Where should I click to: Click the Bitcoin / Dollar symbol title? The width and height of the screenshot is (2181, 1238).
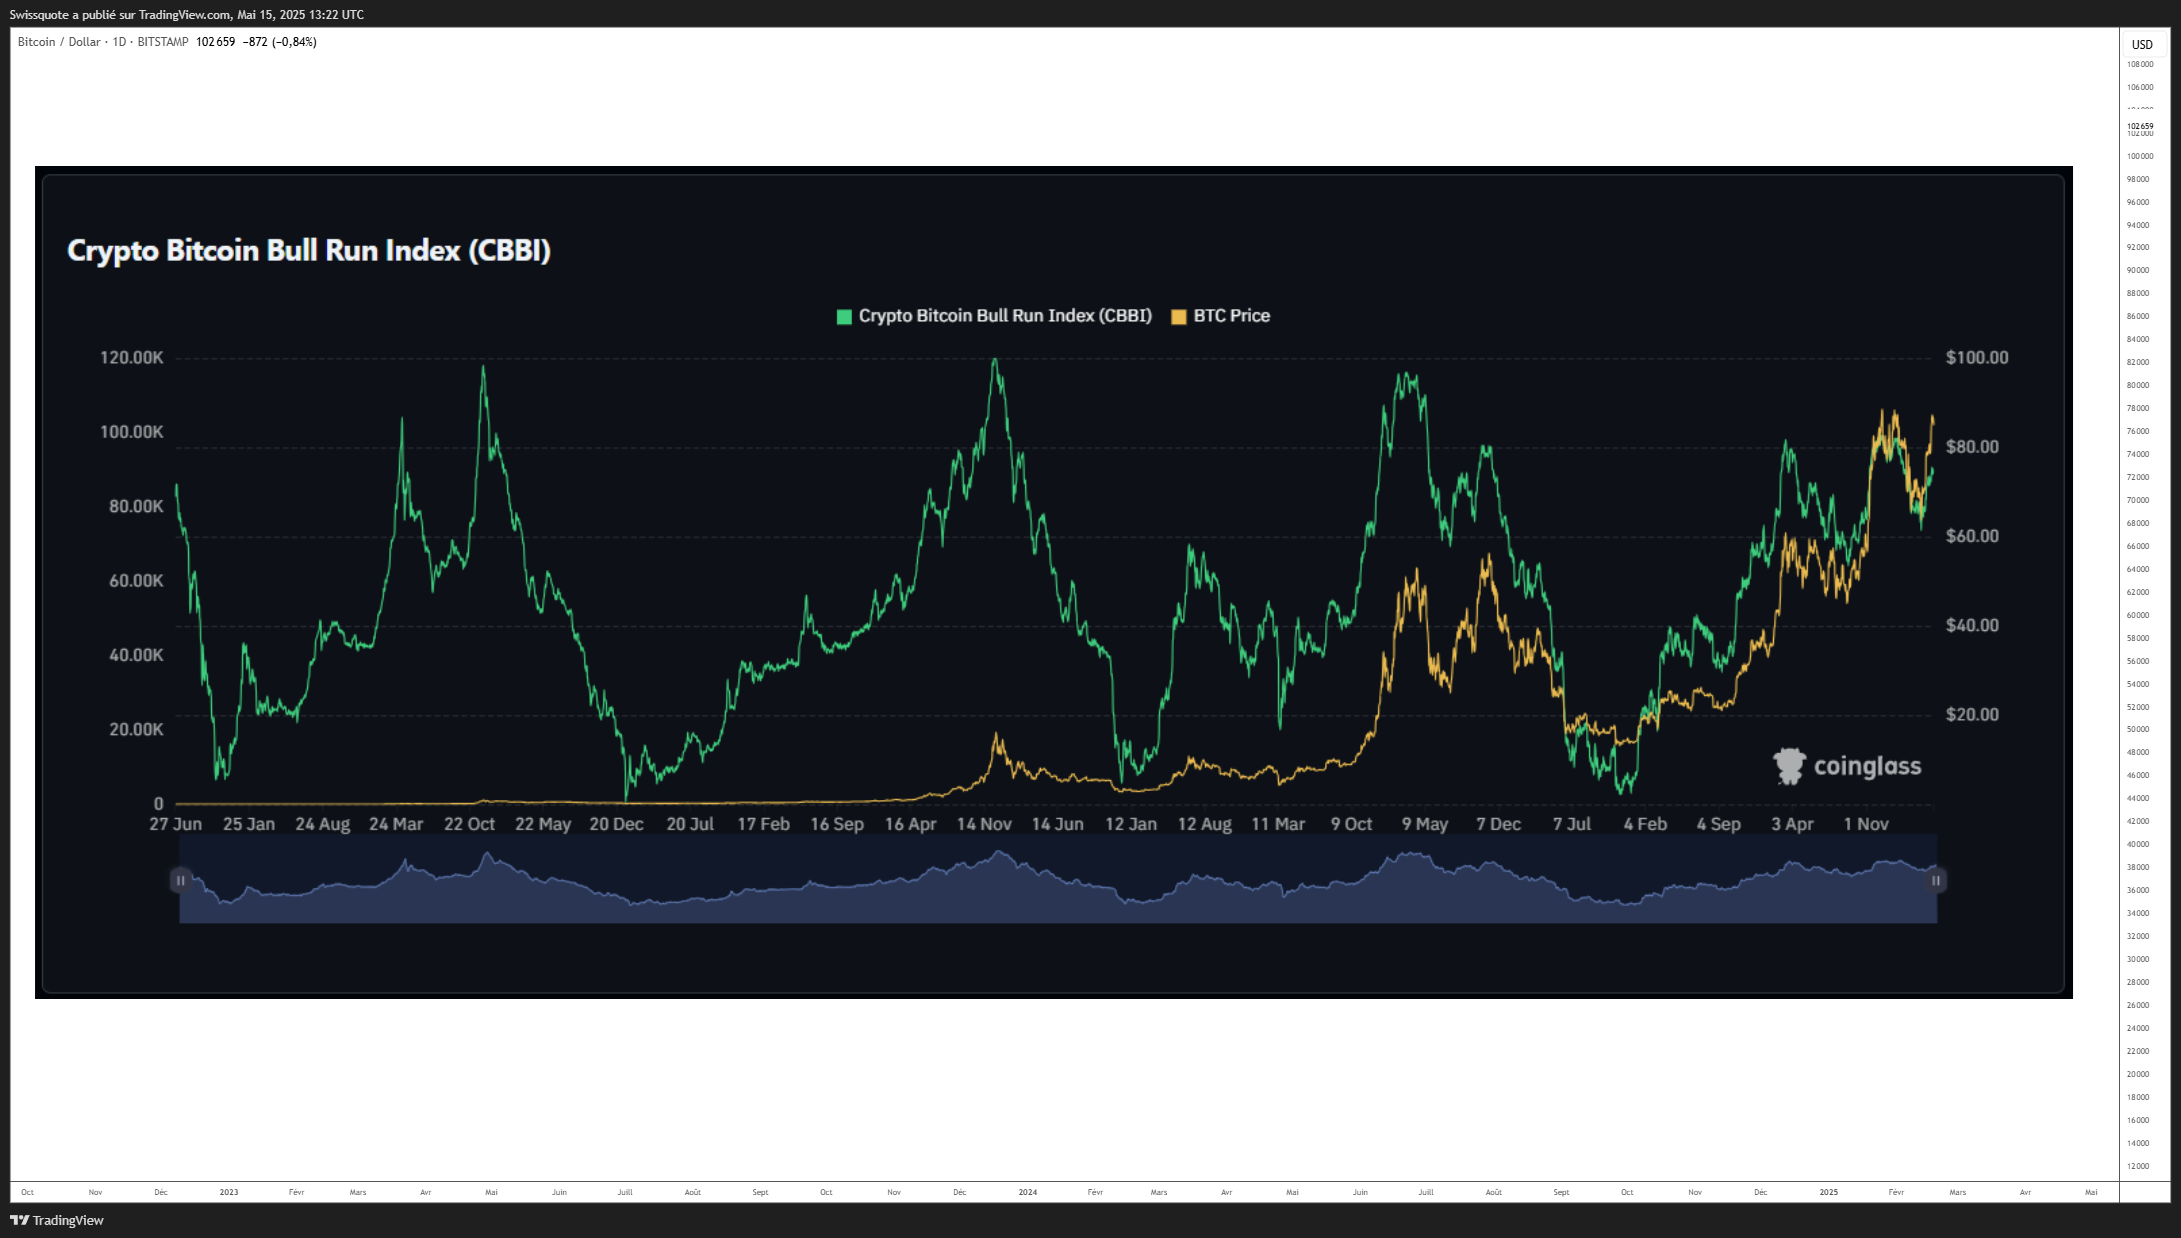pos(59,42)
